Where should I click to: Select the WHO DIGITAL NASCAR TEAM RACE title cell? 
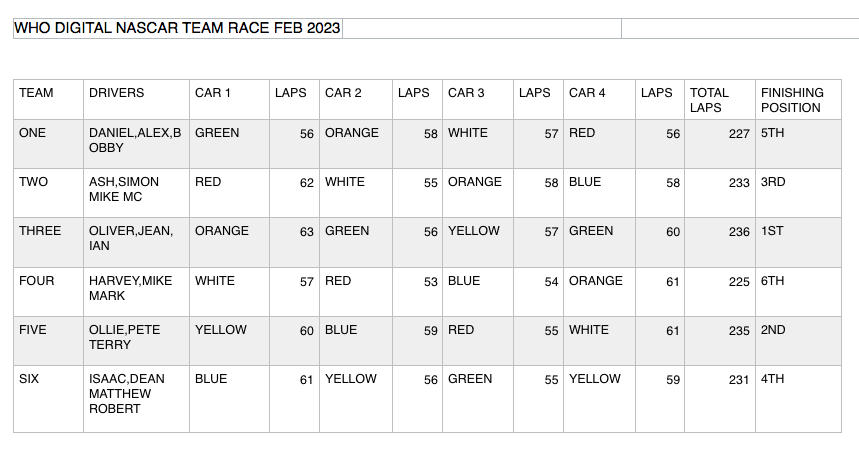tap(177, 28)
